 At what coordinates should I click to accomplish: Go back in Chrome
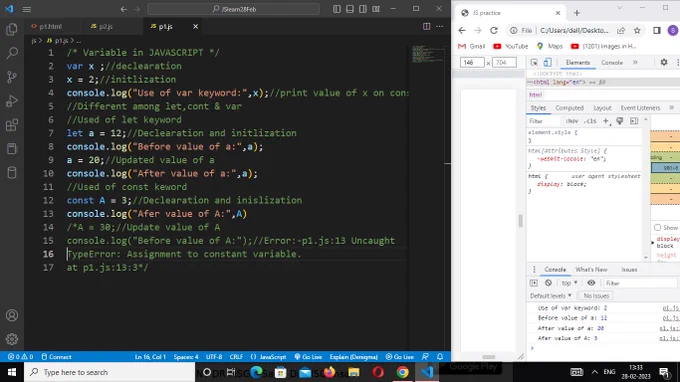pos(462,30)
